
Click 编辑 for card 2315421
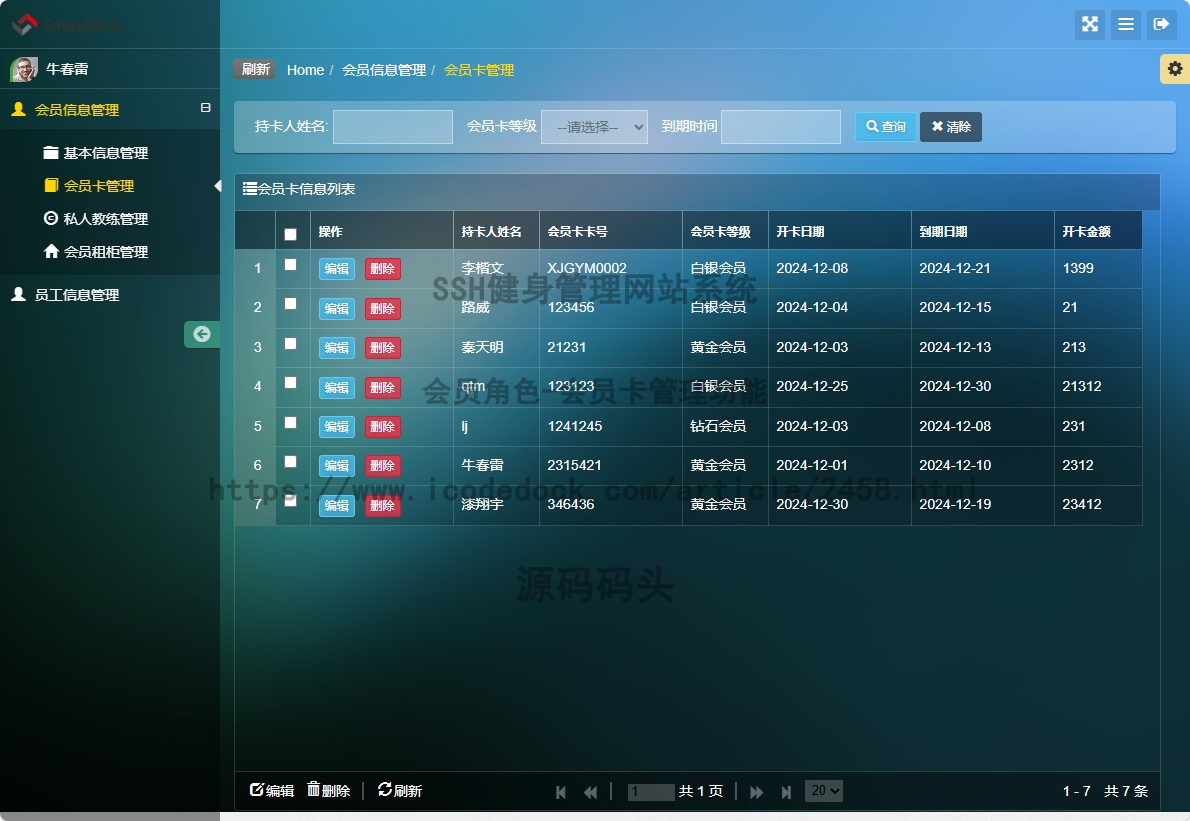[x=337, y=466]
